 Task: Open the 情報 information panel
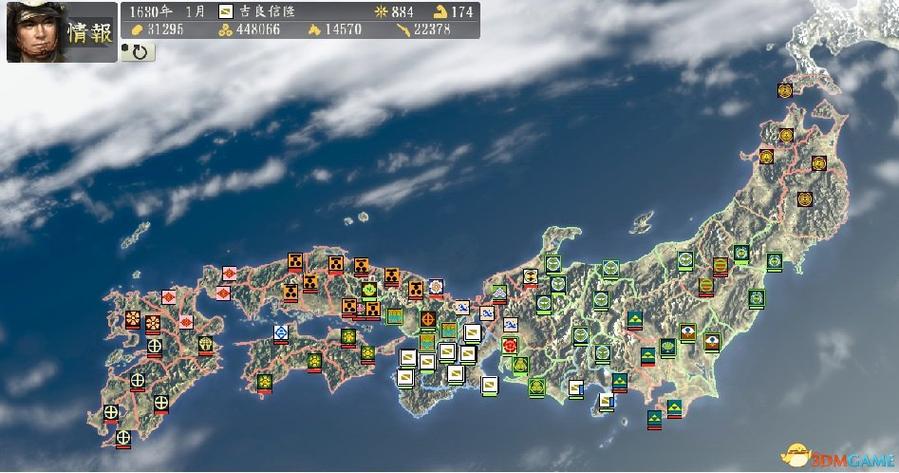pyautogui.click(x=90, y=33)
